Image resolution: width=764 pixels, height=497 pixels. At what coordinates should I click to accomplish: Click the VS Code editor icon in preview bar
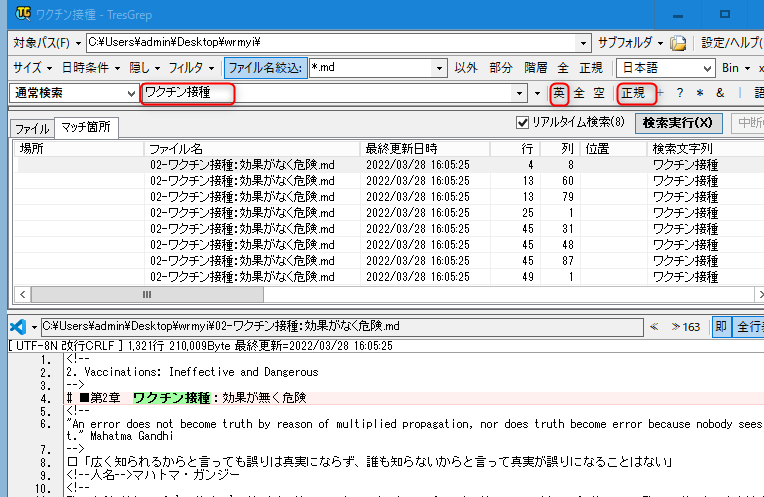point(17,326)
